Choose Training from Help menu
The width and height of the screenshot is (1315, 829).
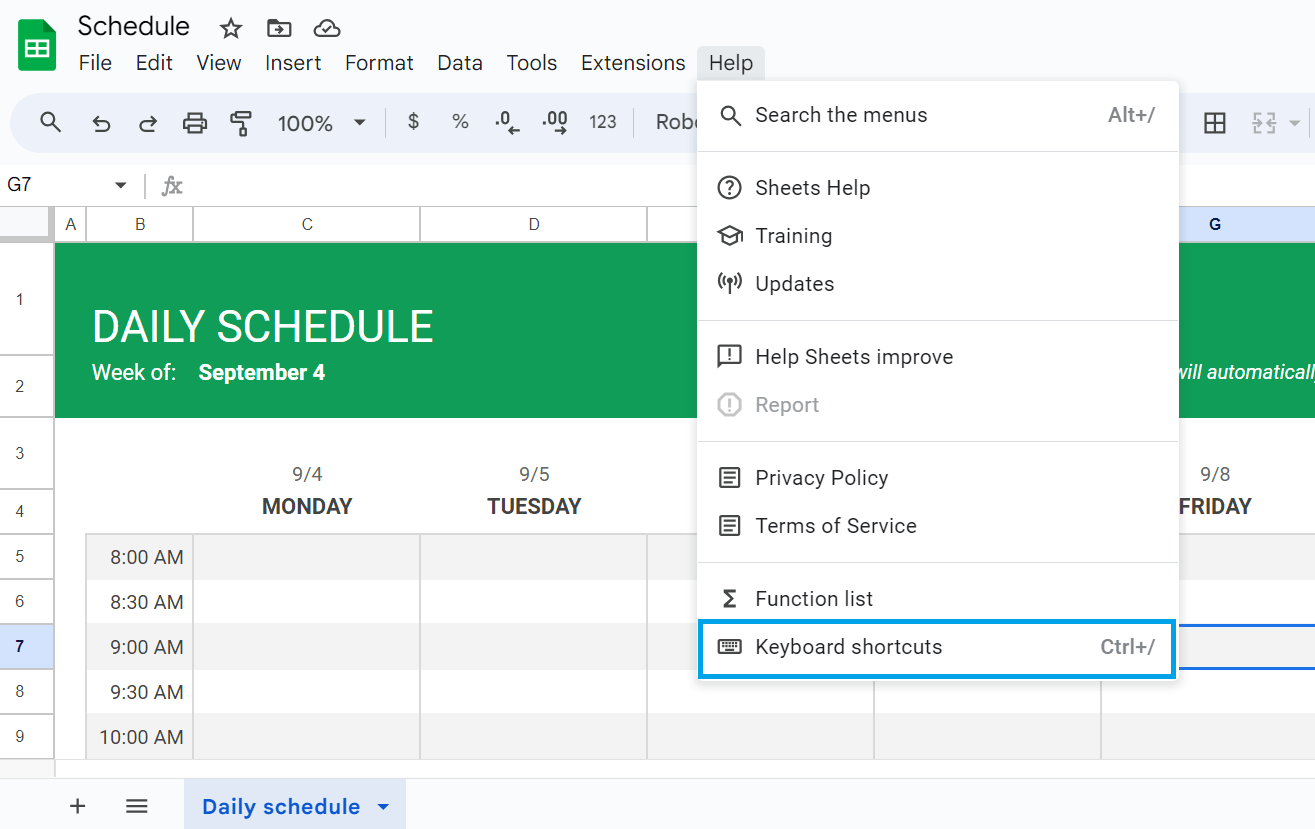click(937, 236)
